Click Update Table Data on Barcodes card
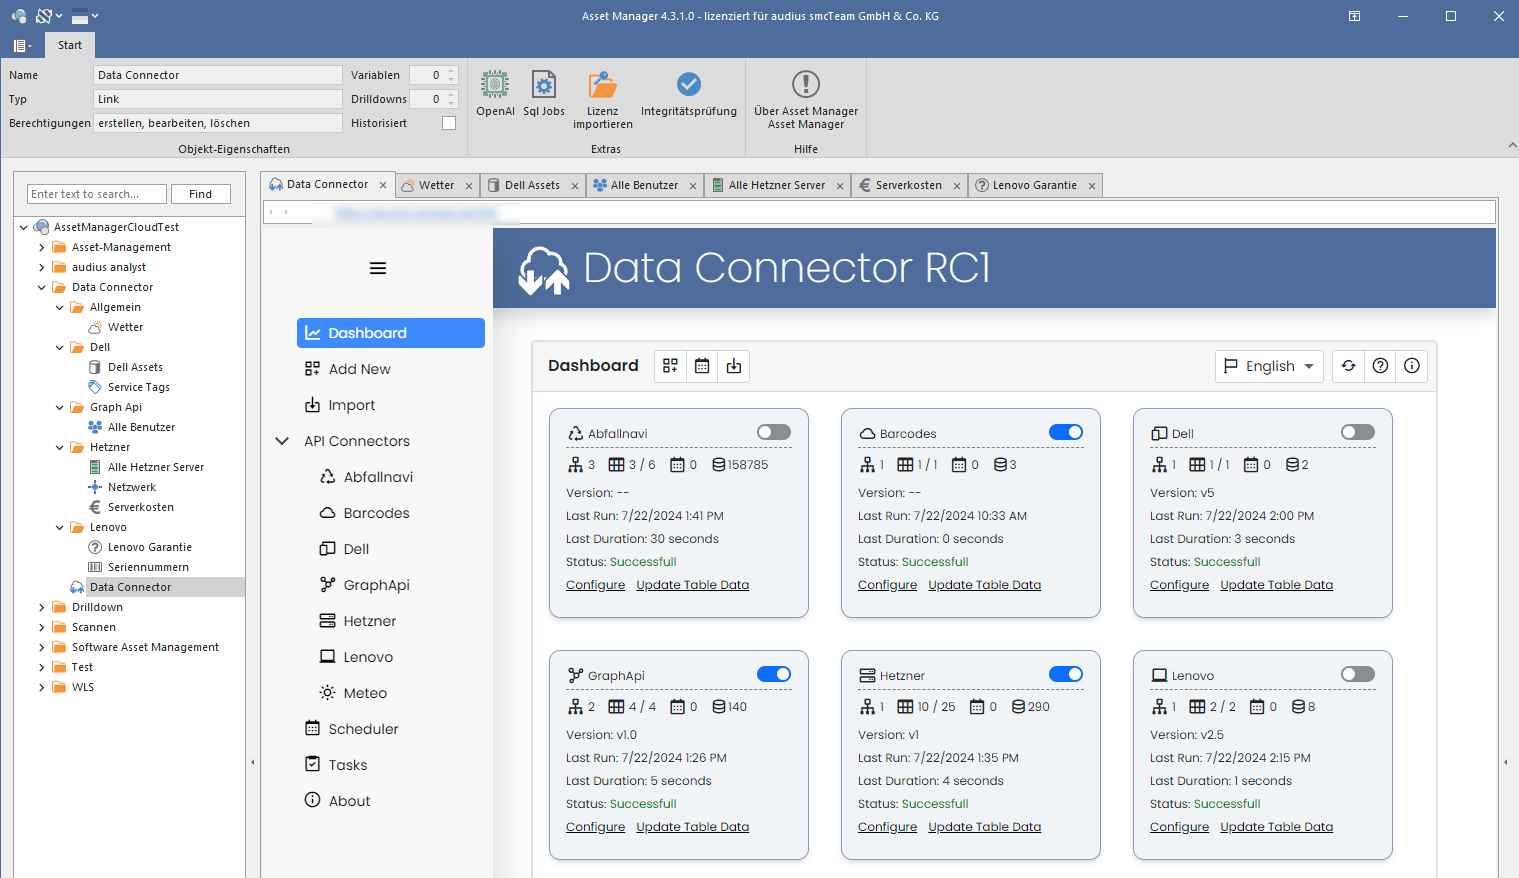The image size is (1519, 878). [x=984, y=585]
